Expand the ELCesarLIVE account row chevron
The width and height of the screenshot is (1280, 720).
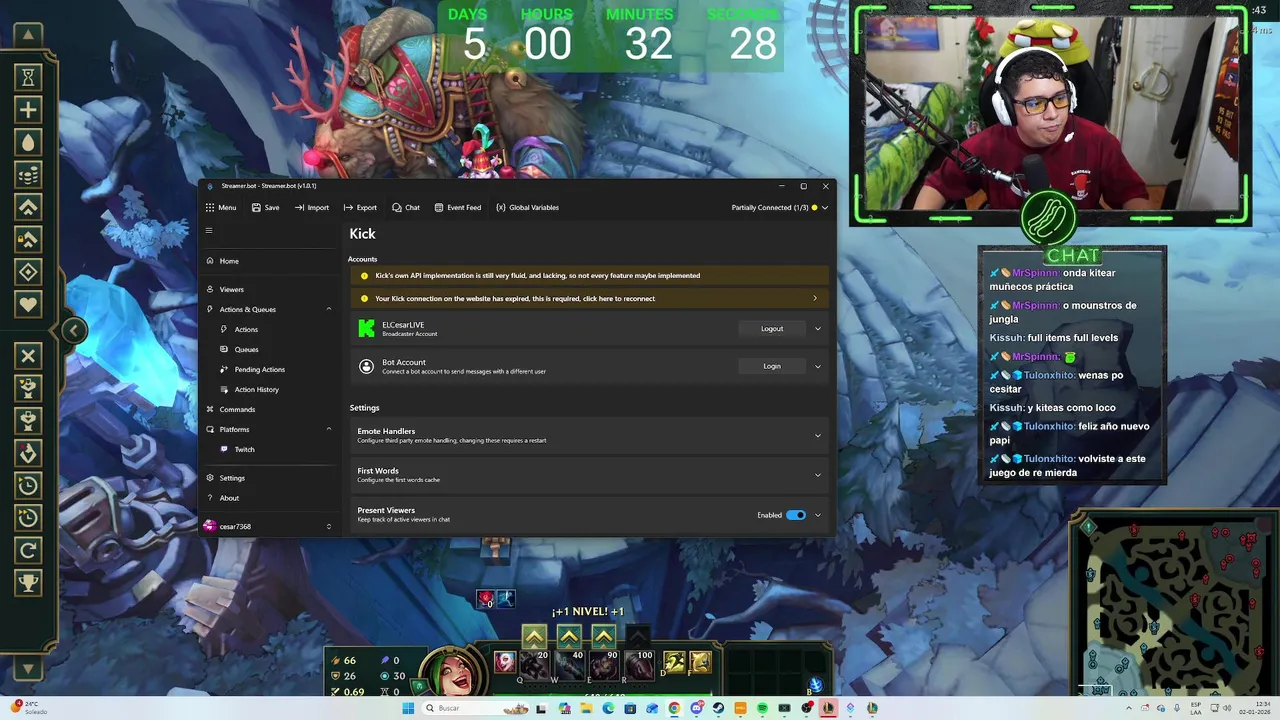point(817,328)
